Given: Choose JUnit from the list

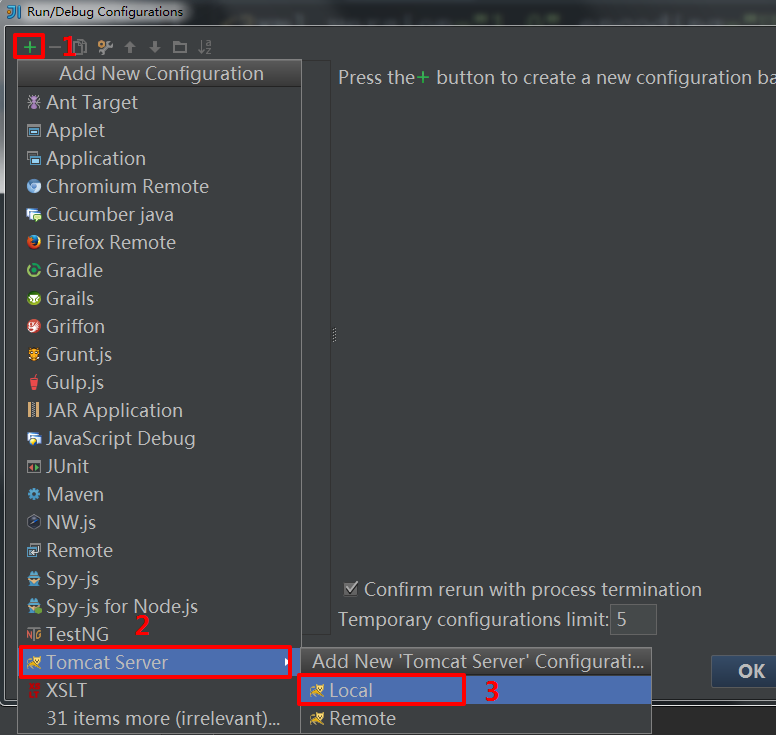Looking at the screenshot, I should click(159, 466).
